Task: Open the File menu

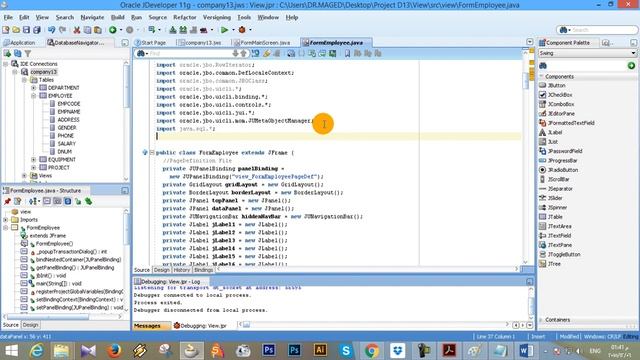Action: [x=8, y=18]
